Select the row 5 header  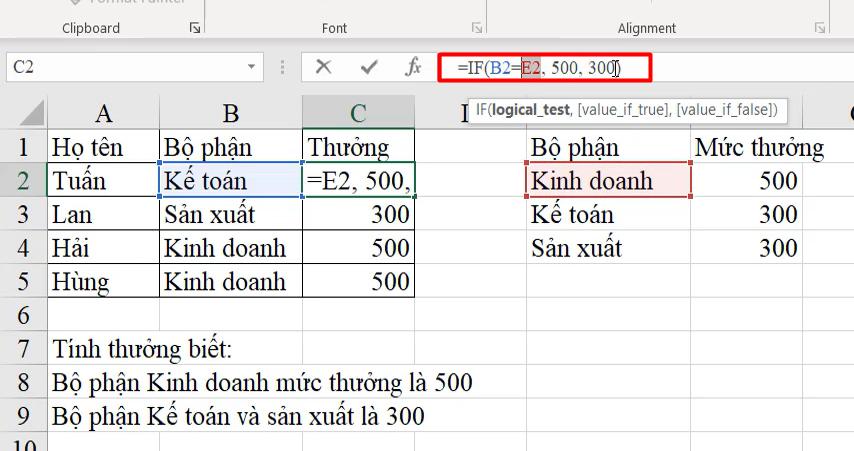[22, 282]
